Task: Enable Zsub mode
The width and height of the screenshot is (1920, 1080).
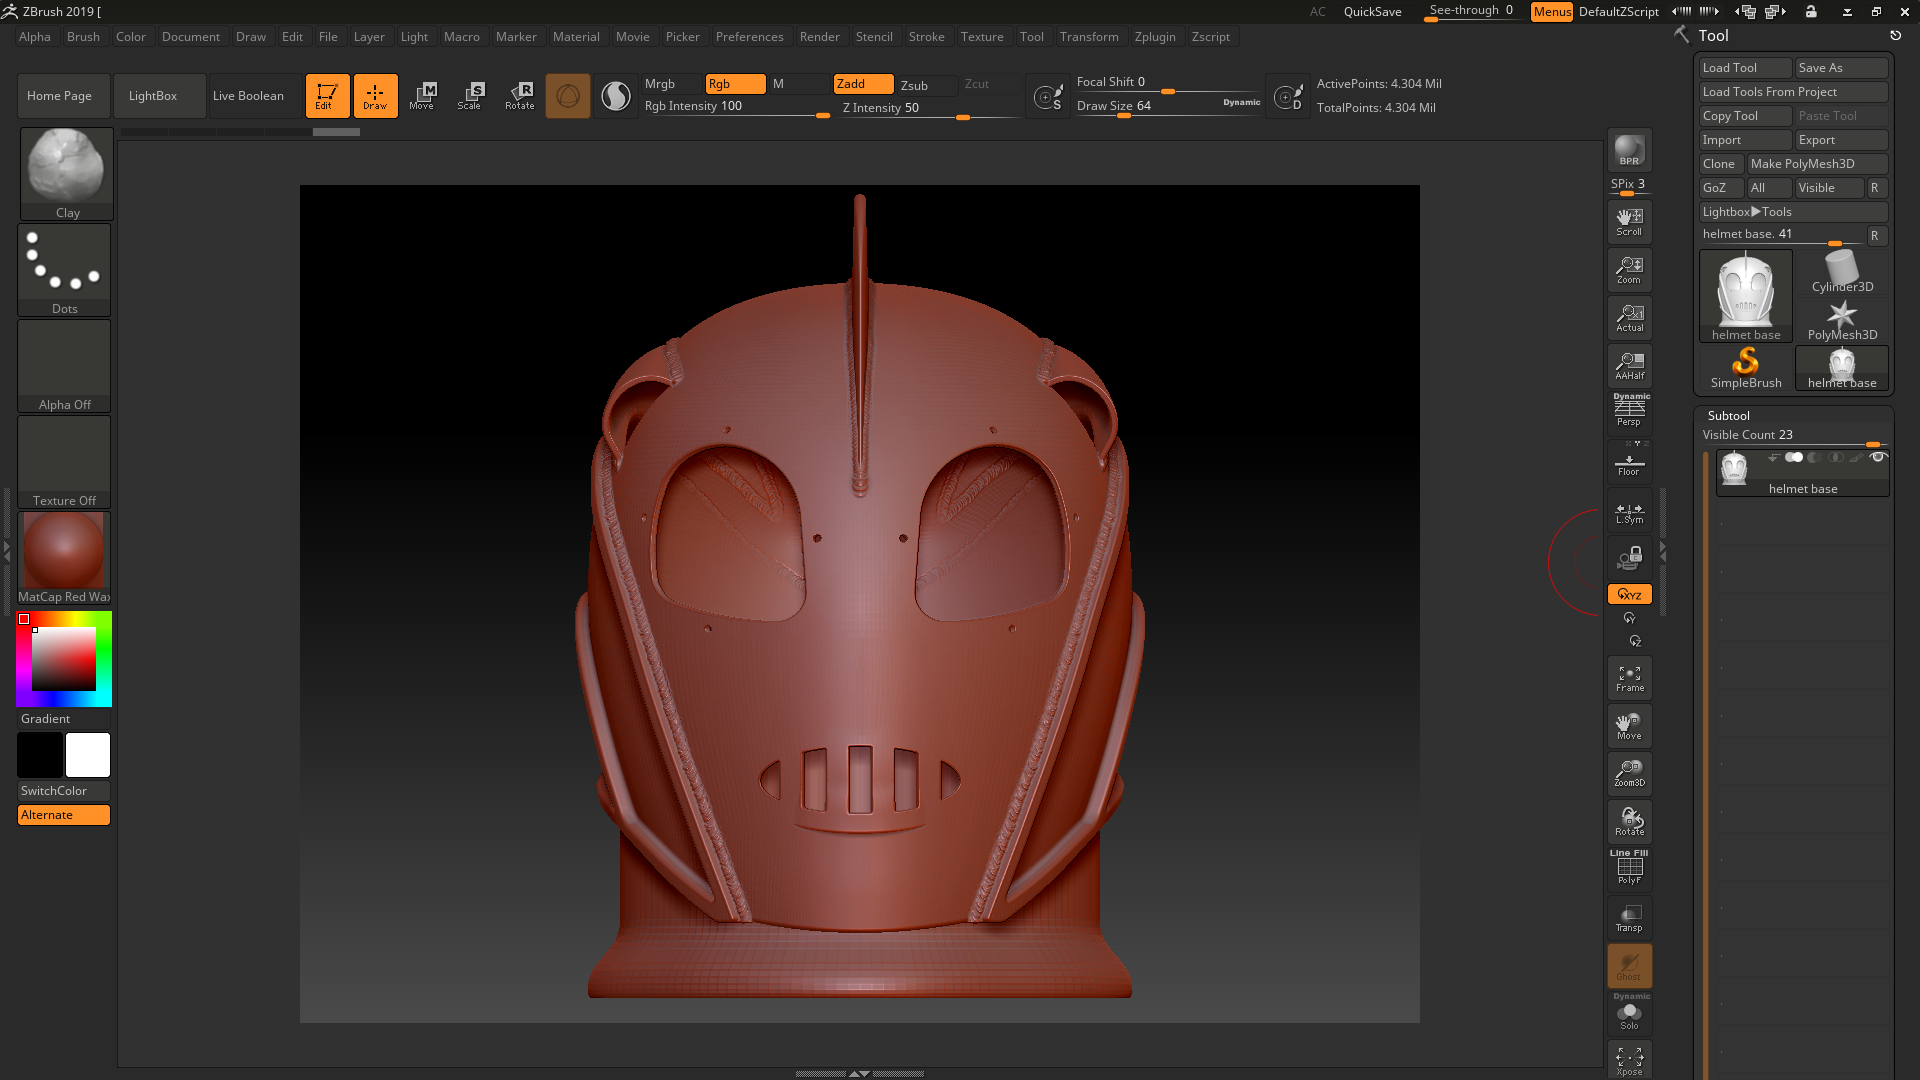Action: point(926,85)
